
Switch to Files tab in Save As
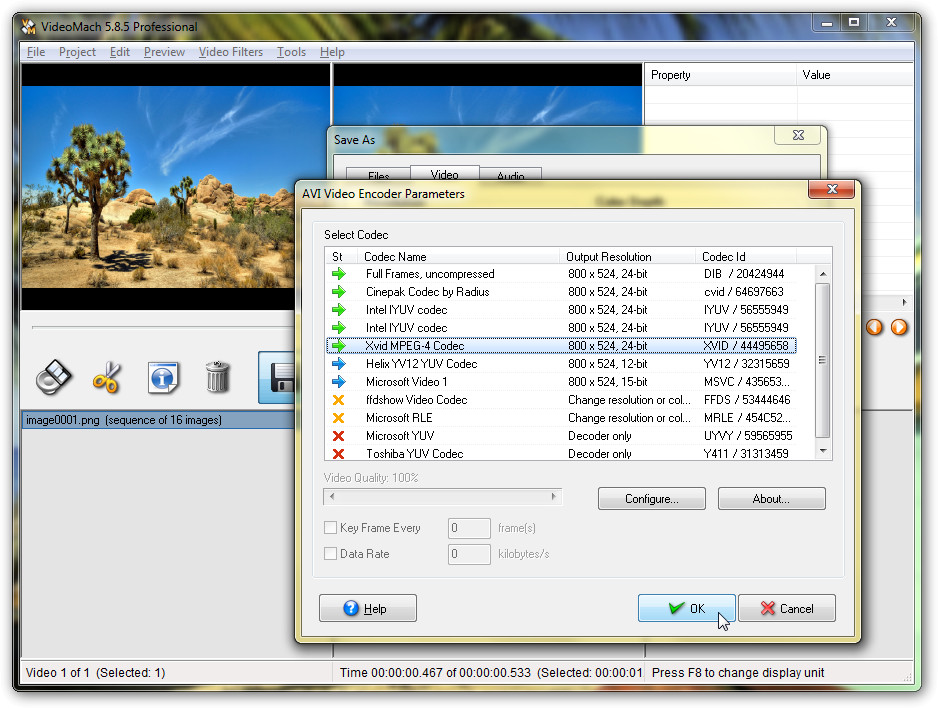(x=378, y=174)
